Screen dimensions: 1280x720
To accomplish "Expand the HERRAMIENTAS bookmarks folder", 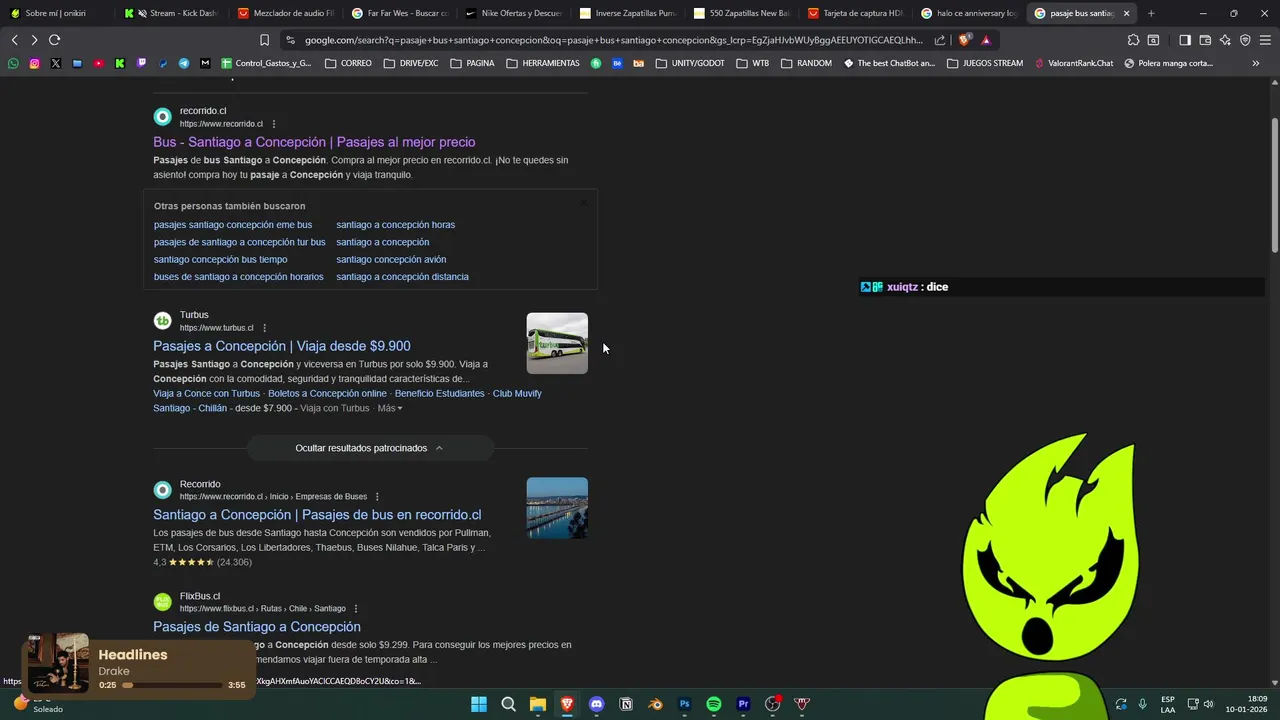I will [x=543, y=63].
